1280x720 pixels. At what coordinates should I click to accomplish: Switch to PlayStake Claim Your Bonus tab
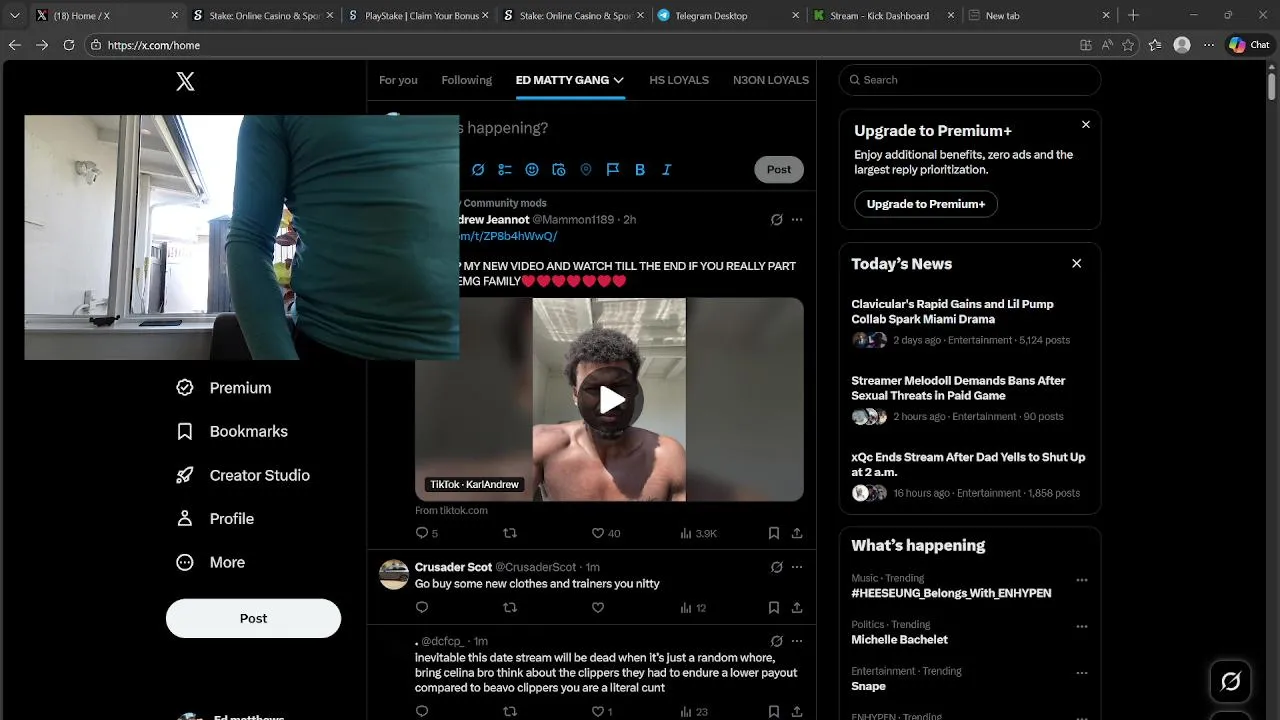coord(418,15)
